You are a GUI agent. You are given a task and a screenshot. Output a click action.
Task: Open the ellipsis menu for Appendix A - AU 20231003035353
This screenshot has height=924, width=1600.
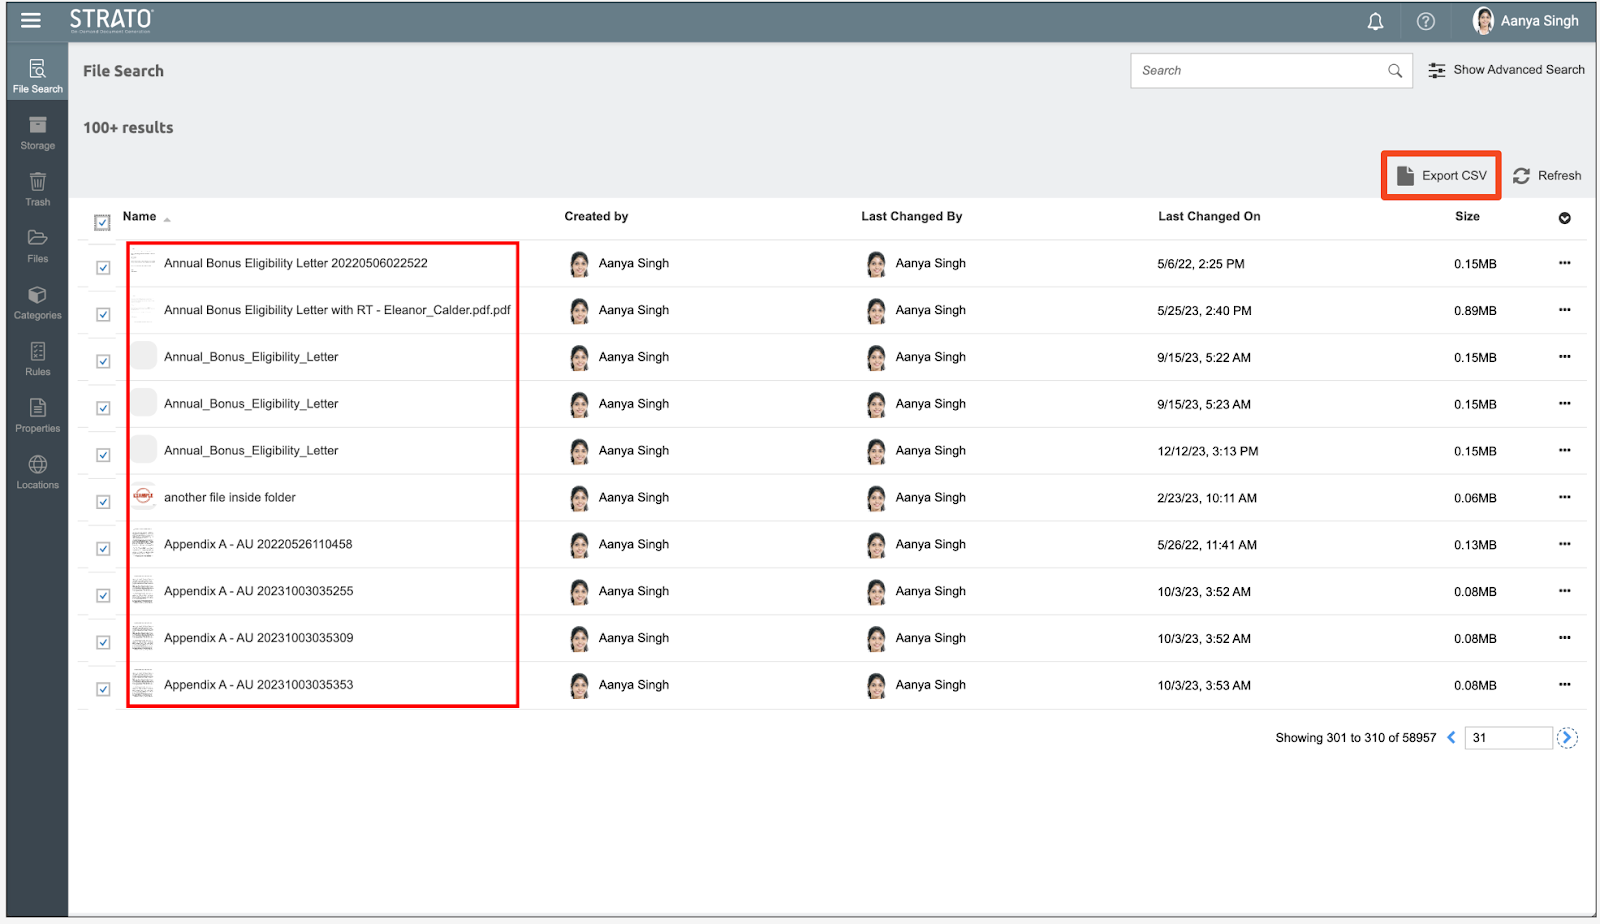1564,685
